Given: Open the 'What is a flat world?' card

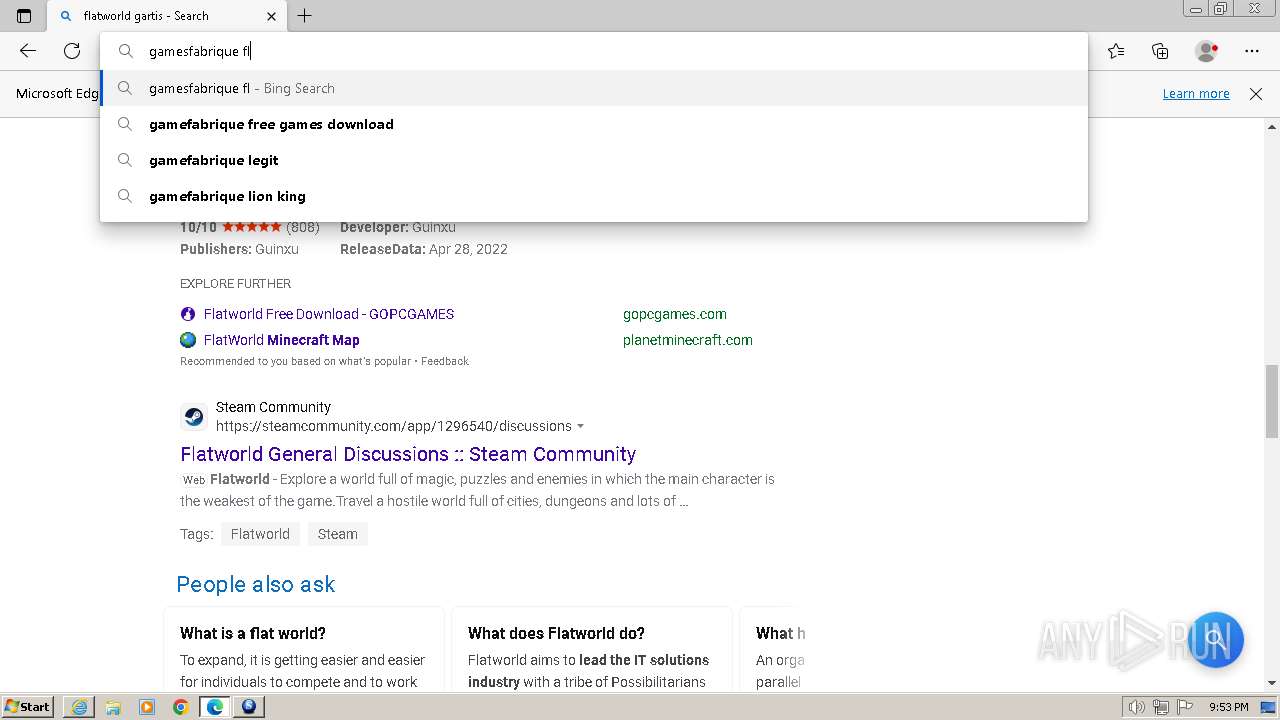Looking at the screenshot, I should (x=303, y=648).
